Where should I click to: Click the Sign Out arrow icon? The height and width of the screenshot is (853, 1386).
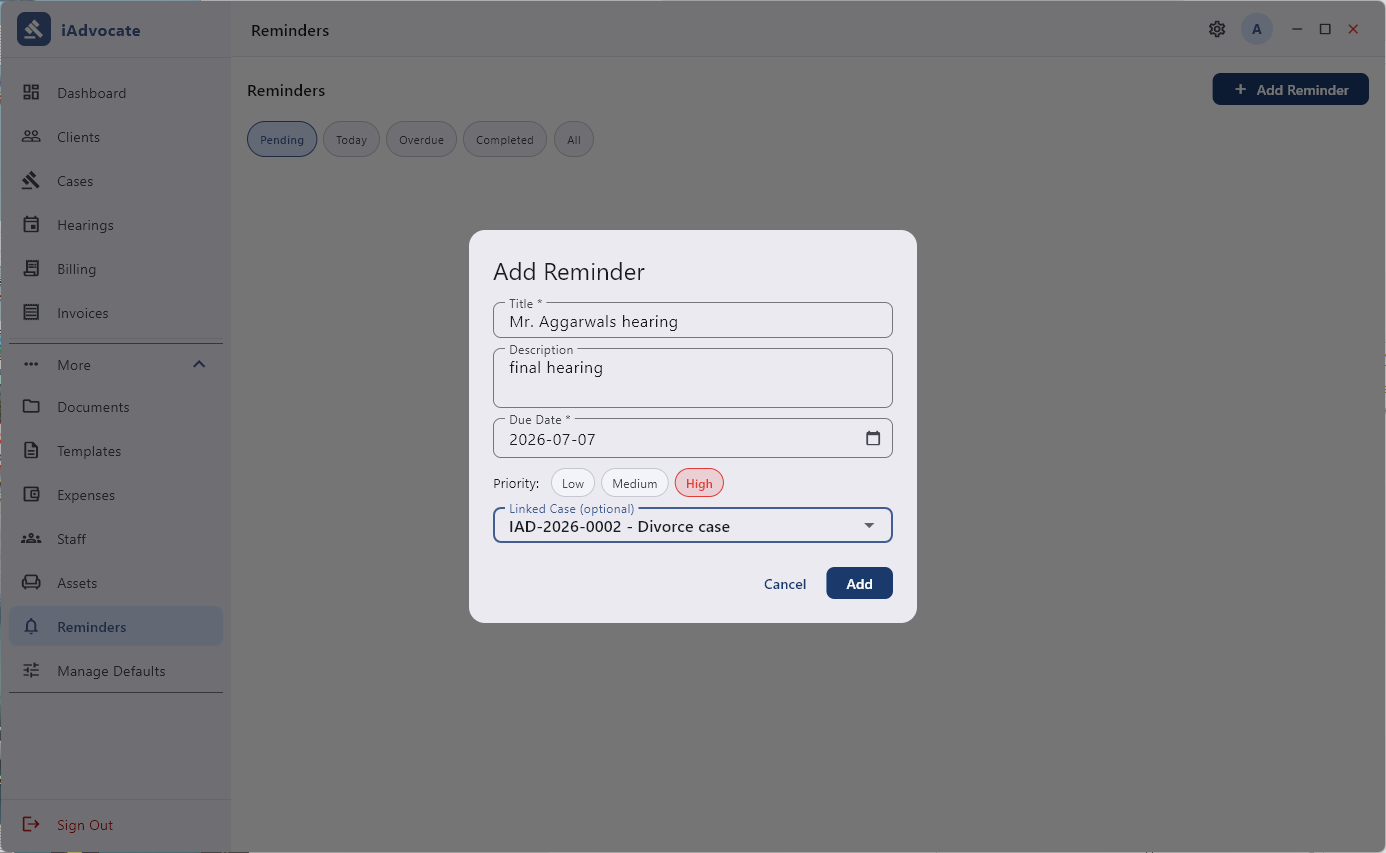31,824
